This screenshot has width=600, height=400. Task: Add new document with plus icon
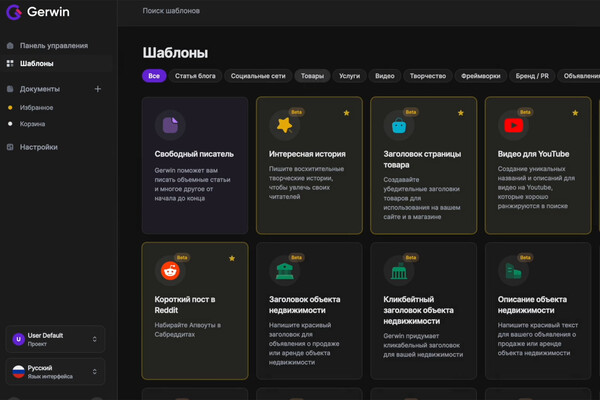coord(97,89)
